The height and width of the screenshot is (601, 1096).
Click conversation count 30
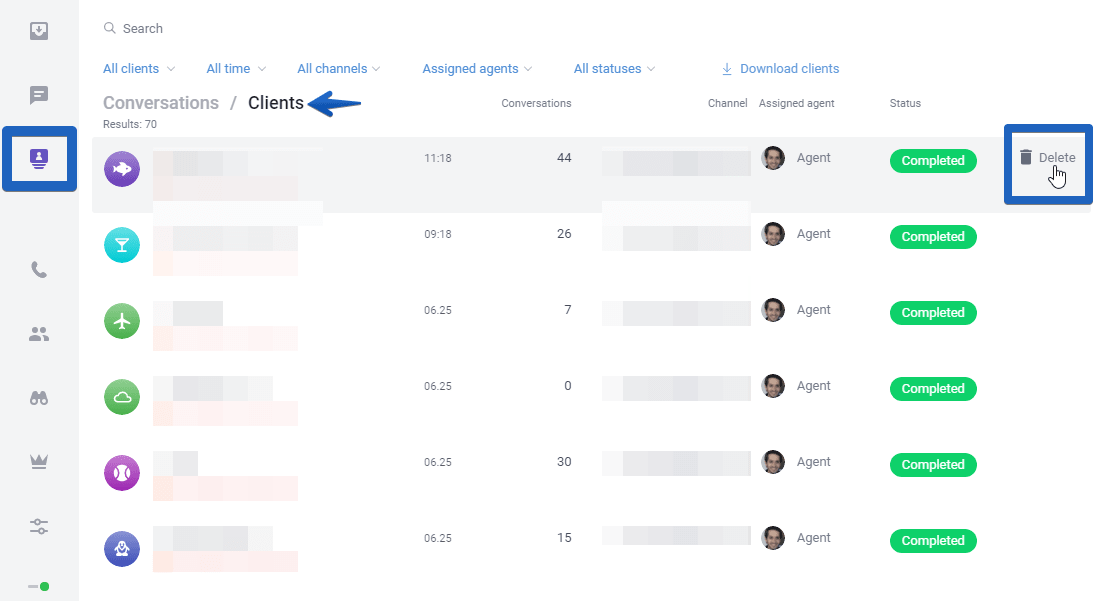[564, 462]
